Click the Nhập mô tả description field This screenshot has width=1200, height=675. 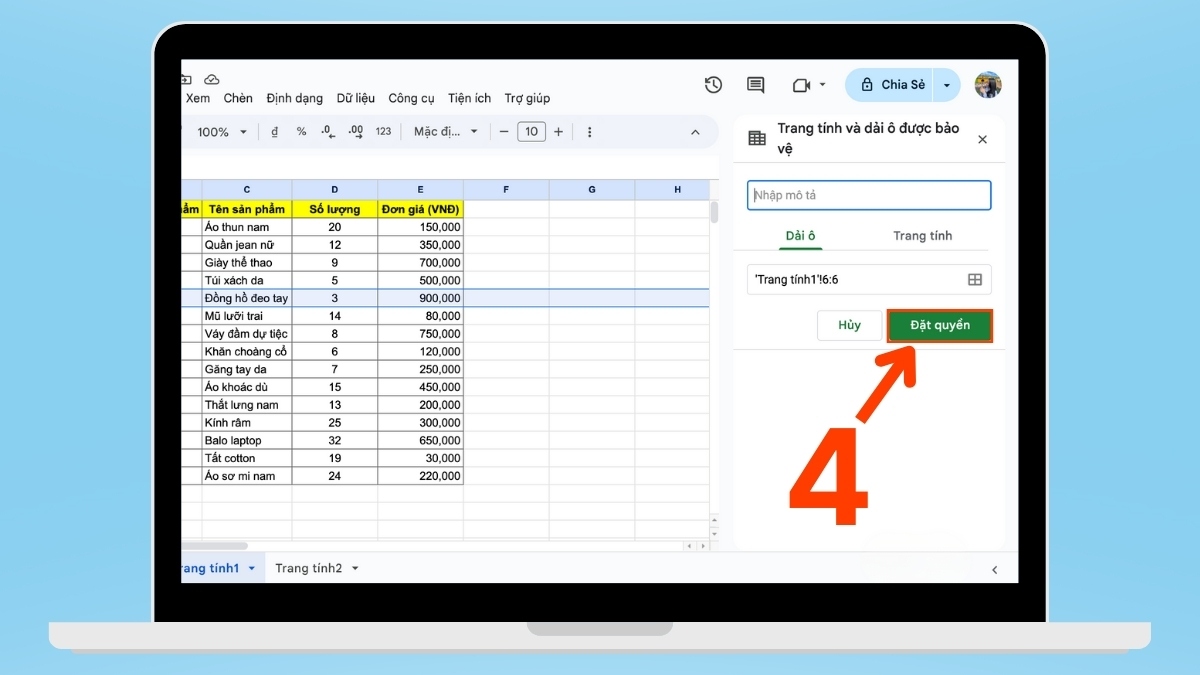click(x=869, y=195)
